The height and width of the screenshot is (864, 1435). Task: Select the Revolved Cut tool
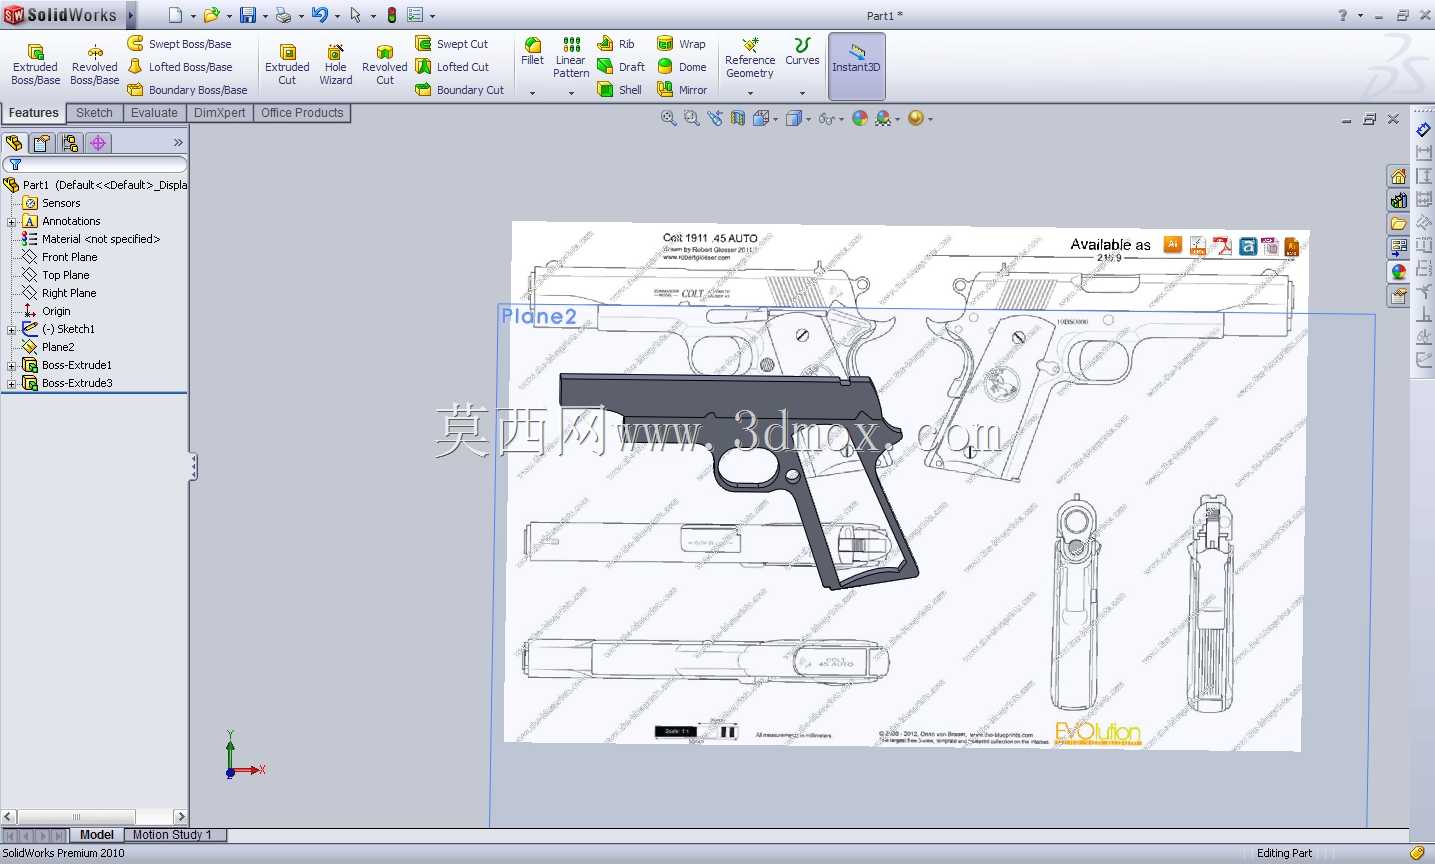click(x=385, y=65)
